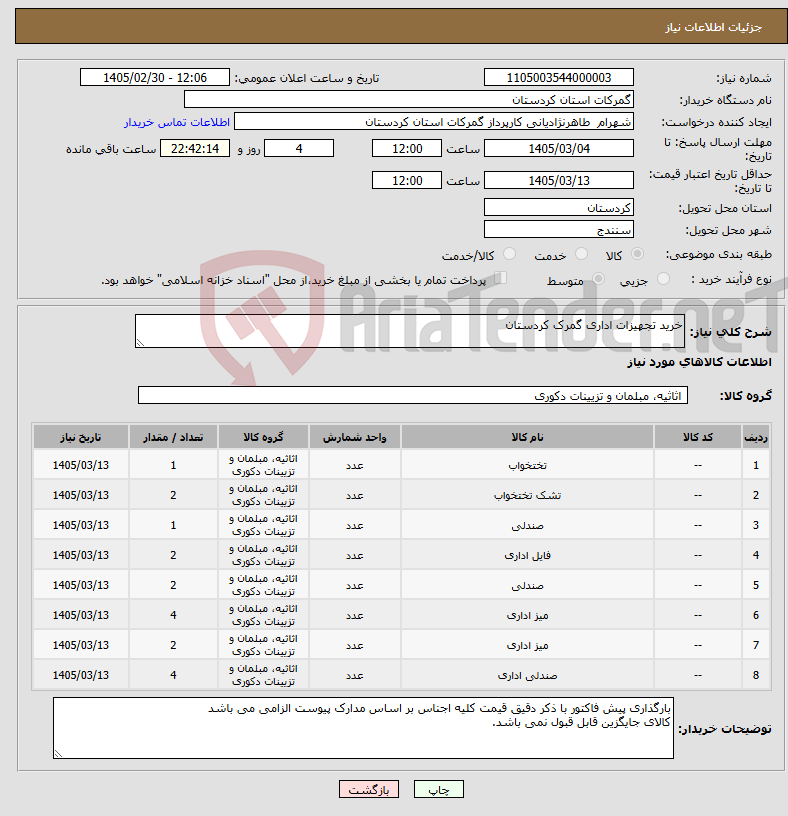
Task: Toggle the Islamic treasury payment checkbox
Action: pyautogui.click(x=500, y=278)
